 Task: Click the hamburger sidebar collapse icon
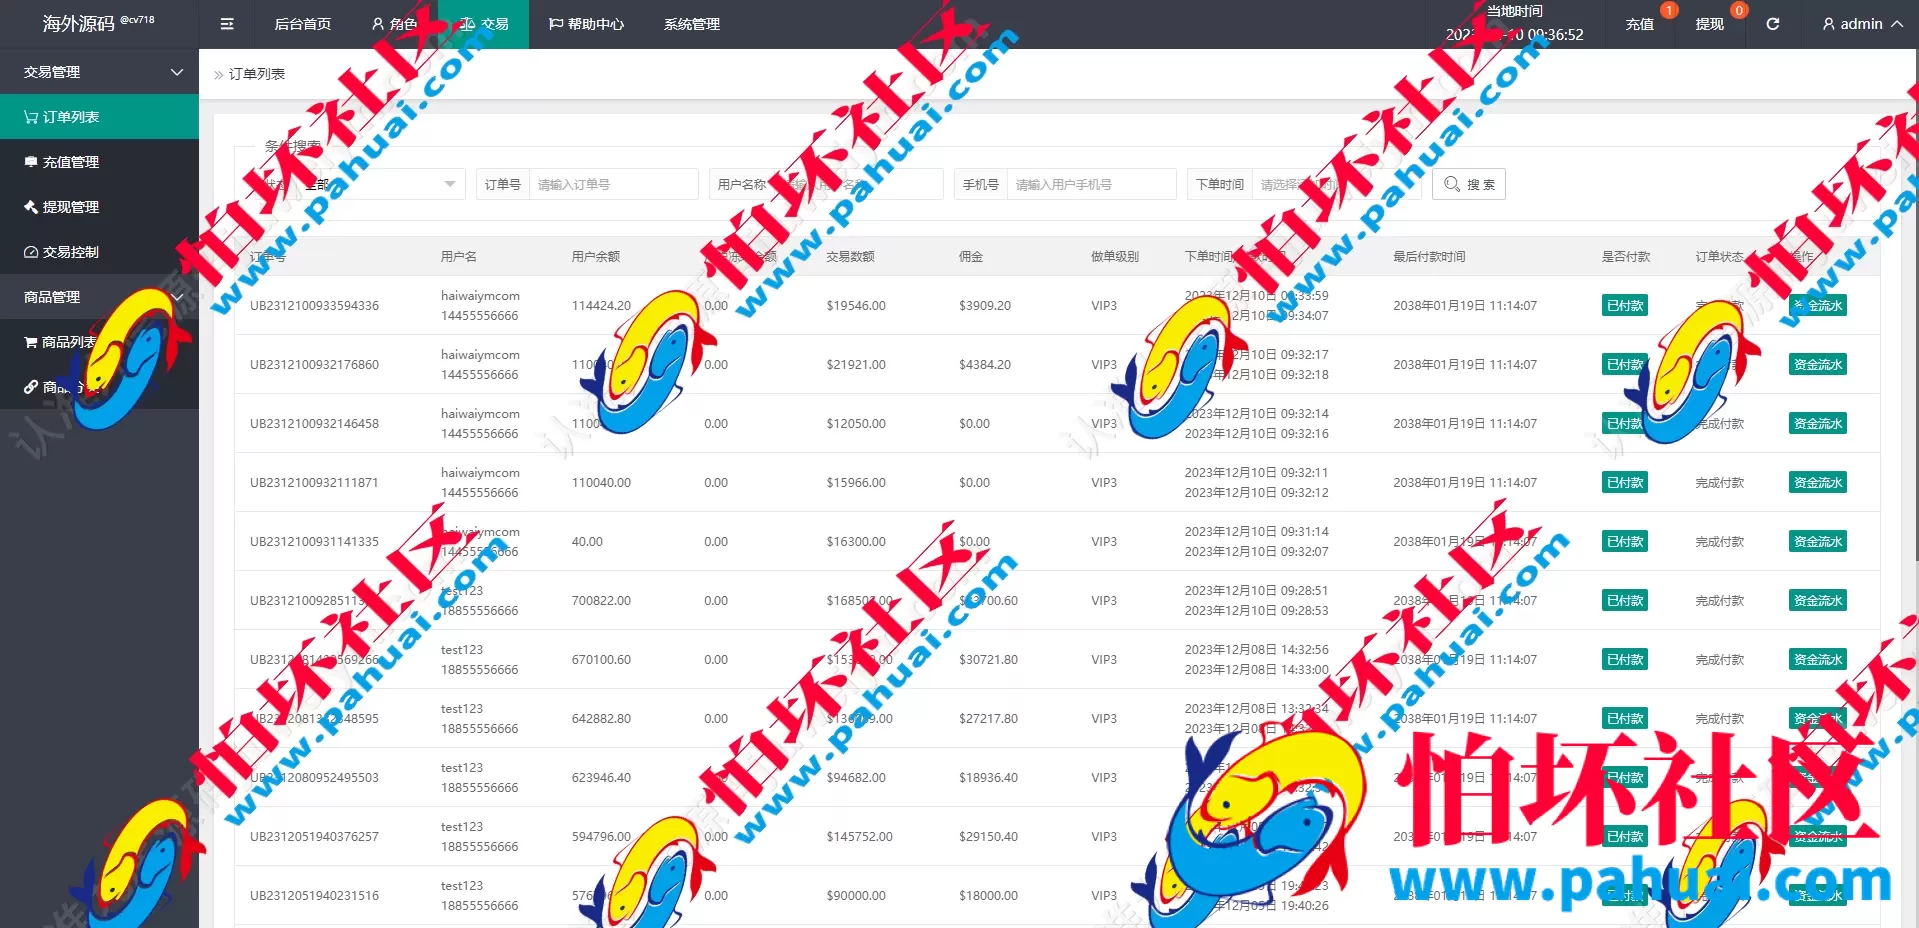[227, 24]
